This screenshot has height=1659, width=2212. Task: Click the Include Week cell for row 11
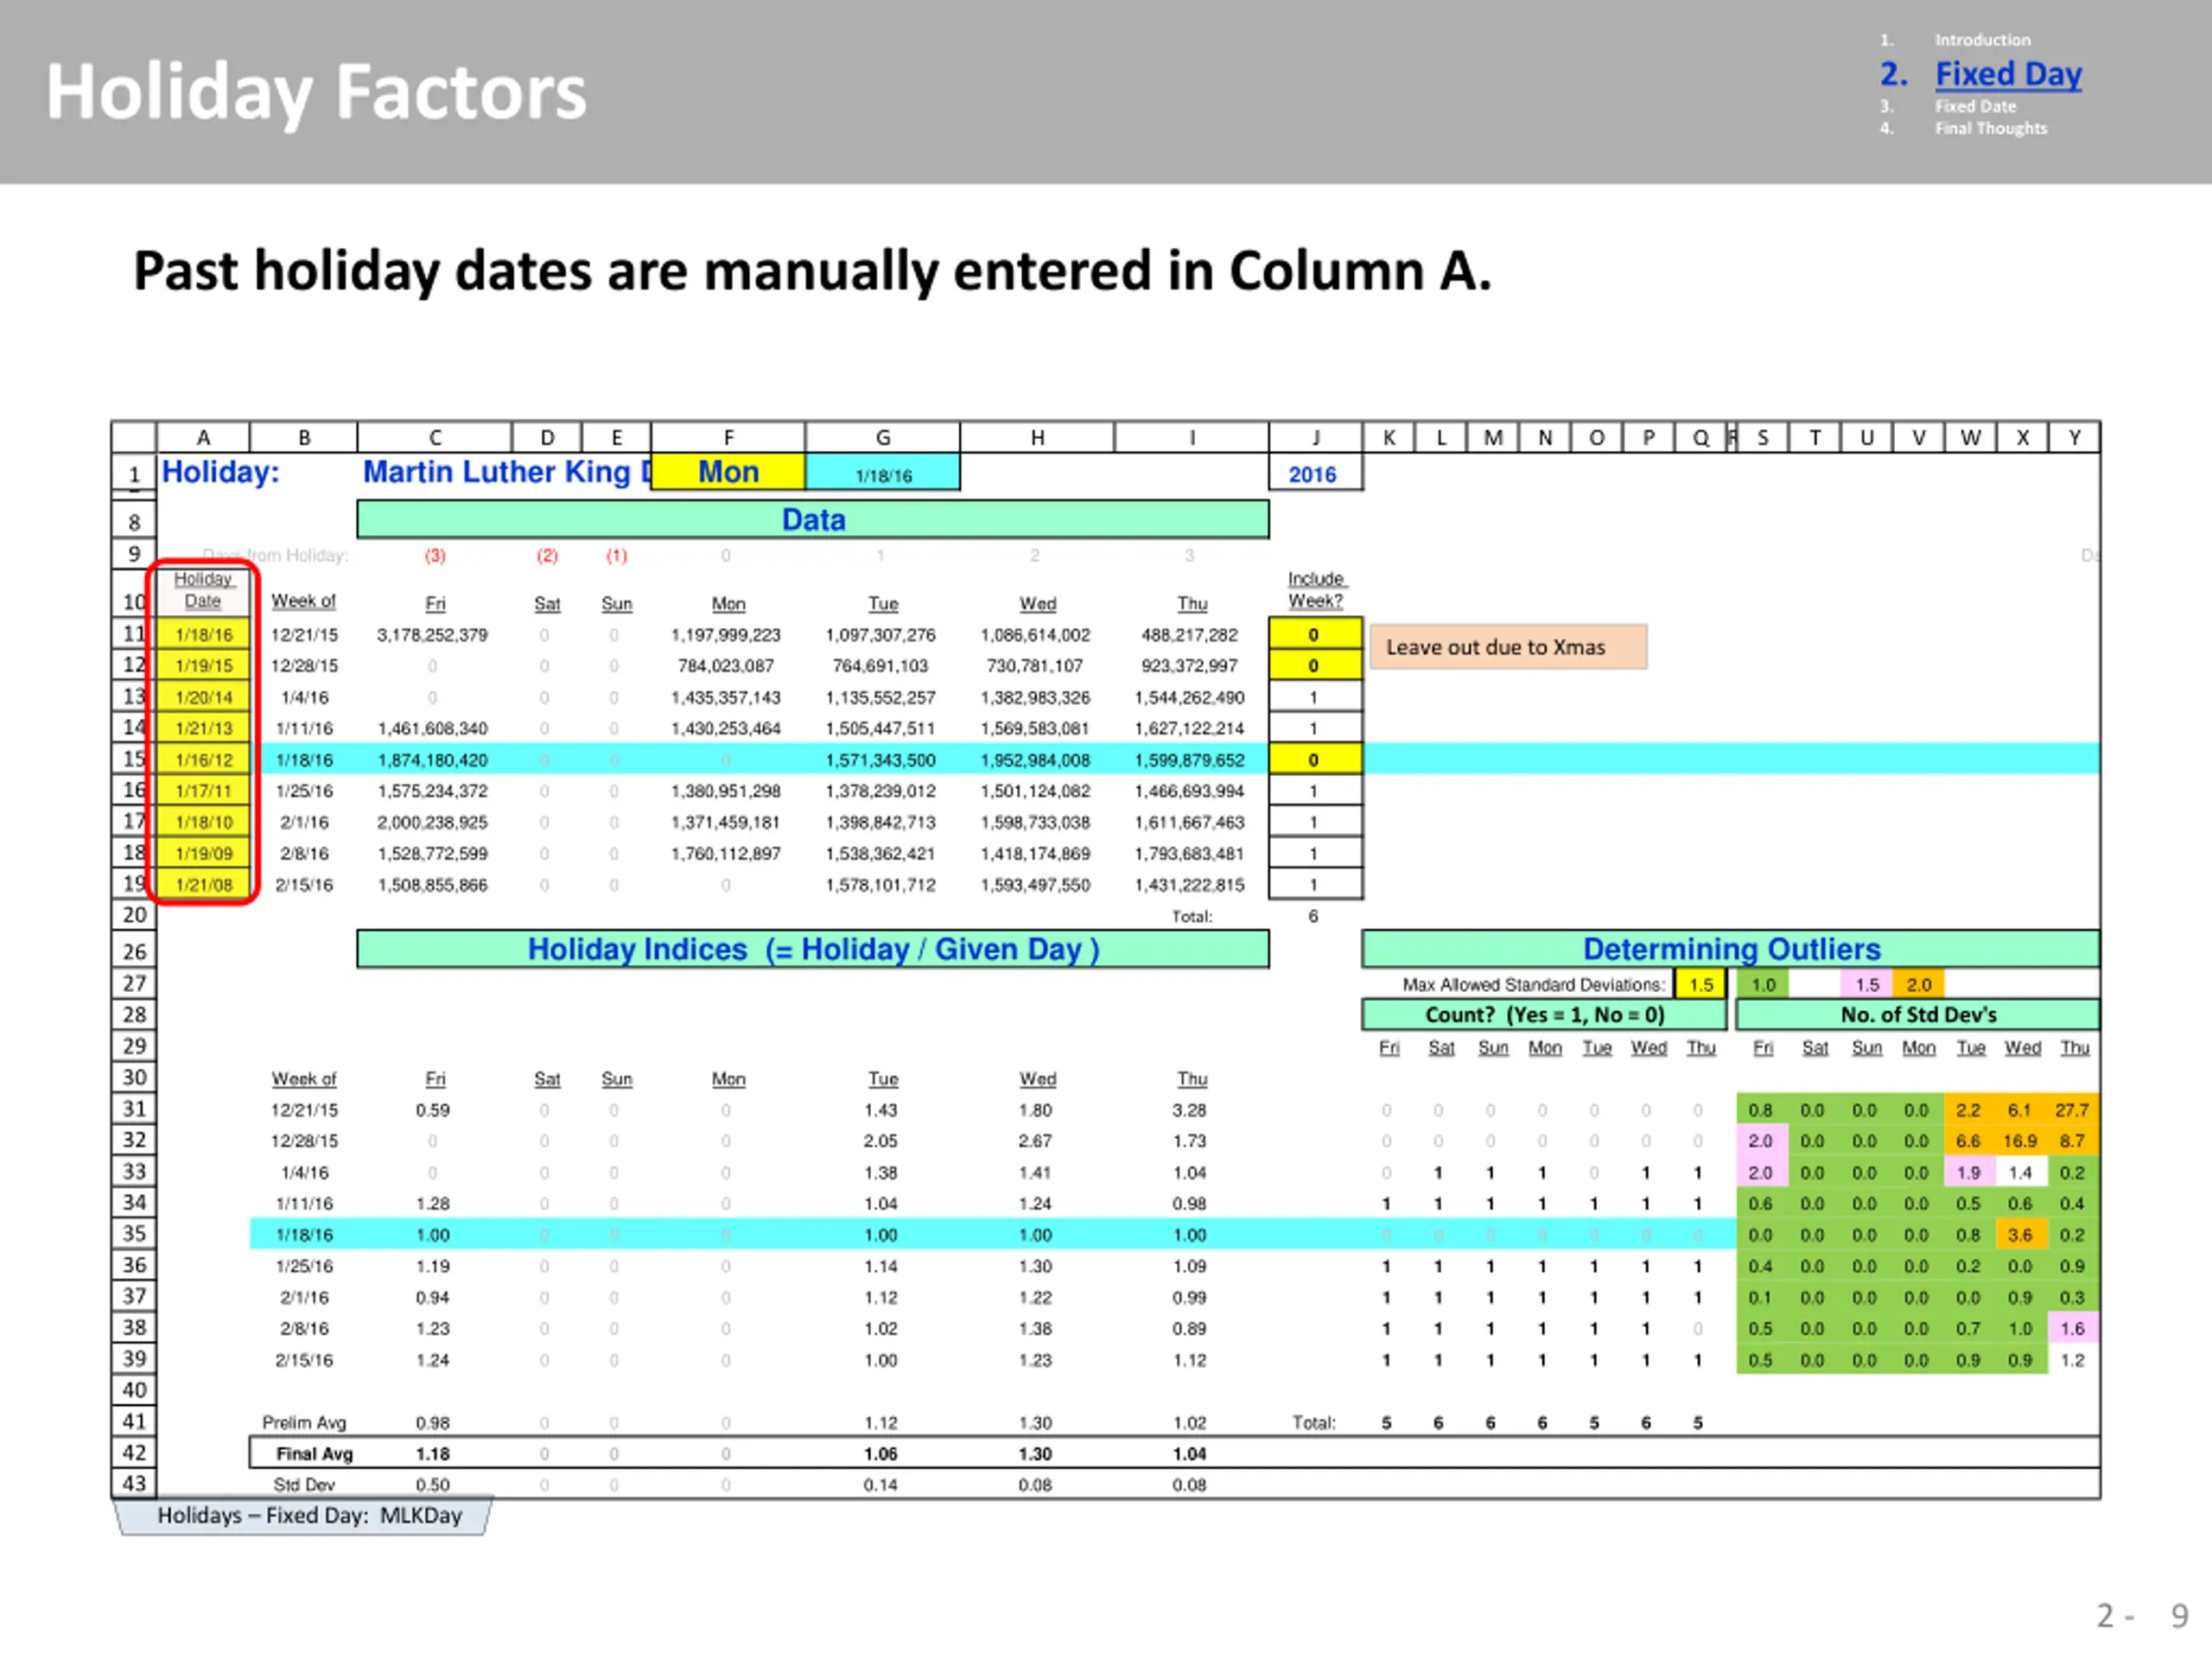pos(1314,634)
